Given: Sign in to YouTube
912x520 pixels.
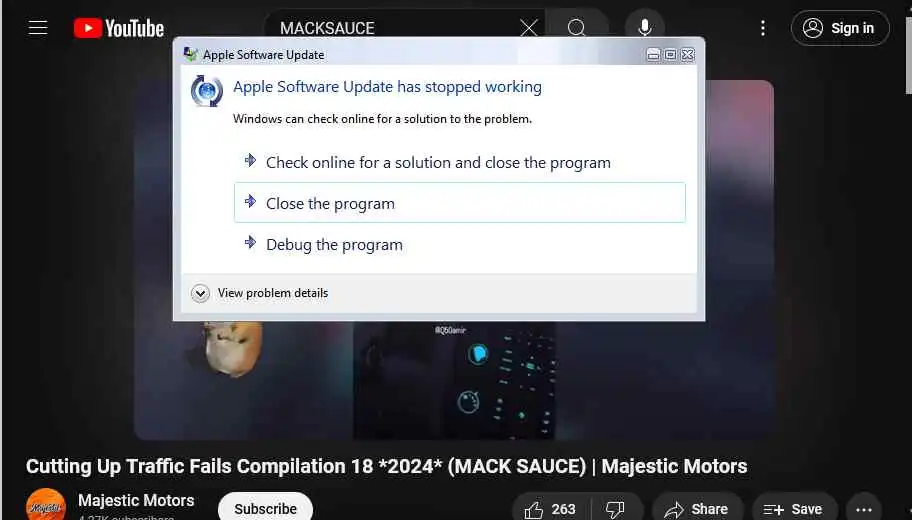Looking at the screenshot, I should pyautogui.click(x=840, y=28).
